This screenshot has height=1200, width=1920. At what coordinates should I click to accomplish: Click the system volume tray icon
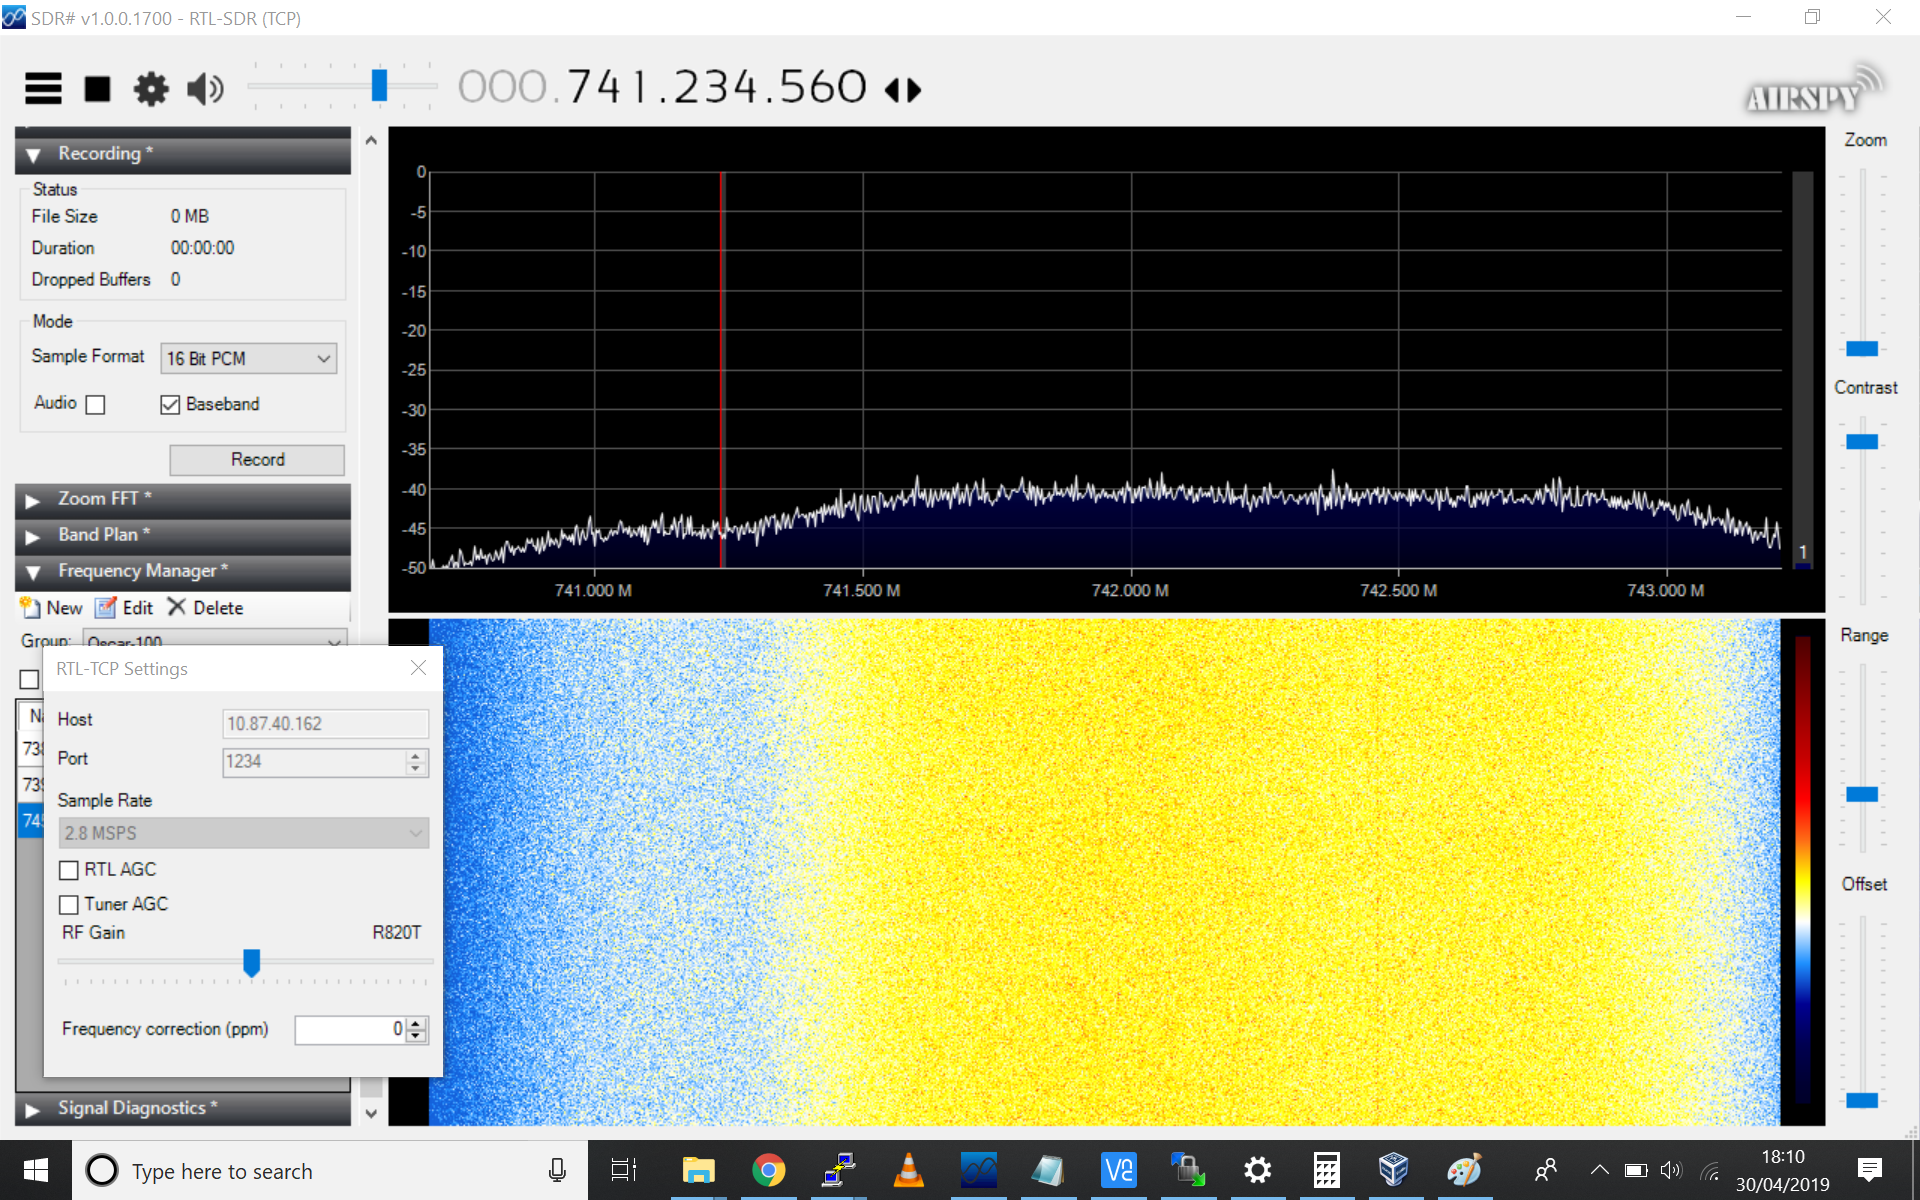coord(1671,1170)
